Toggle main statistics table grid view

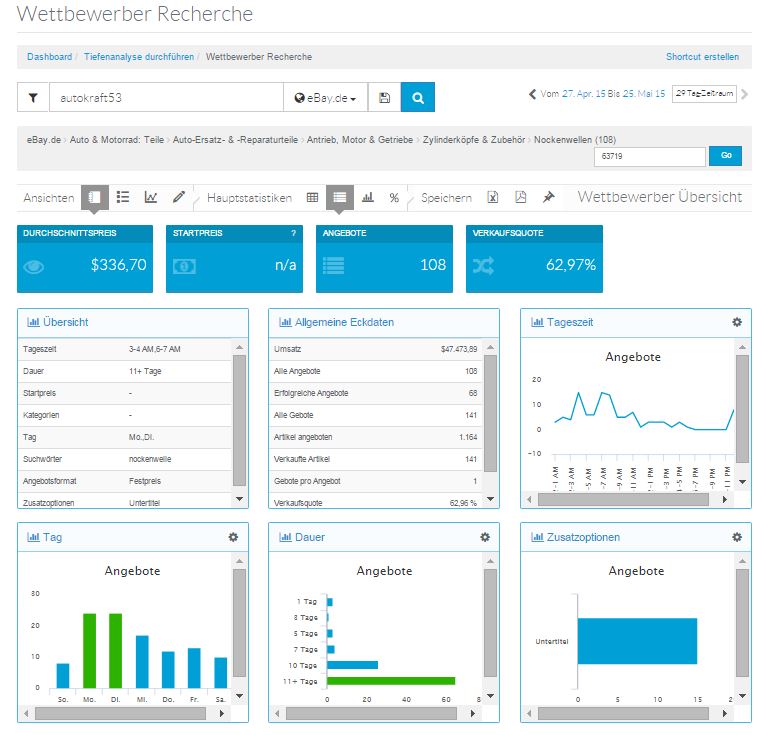coord(313,197)
